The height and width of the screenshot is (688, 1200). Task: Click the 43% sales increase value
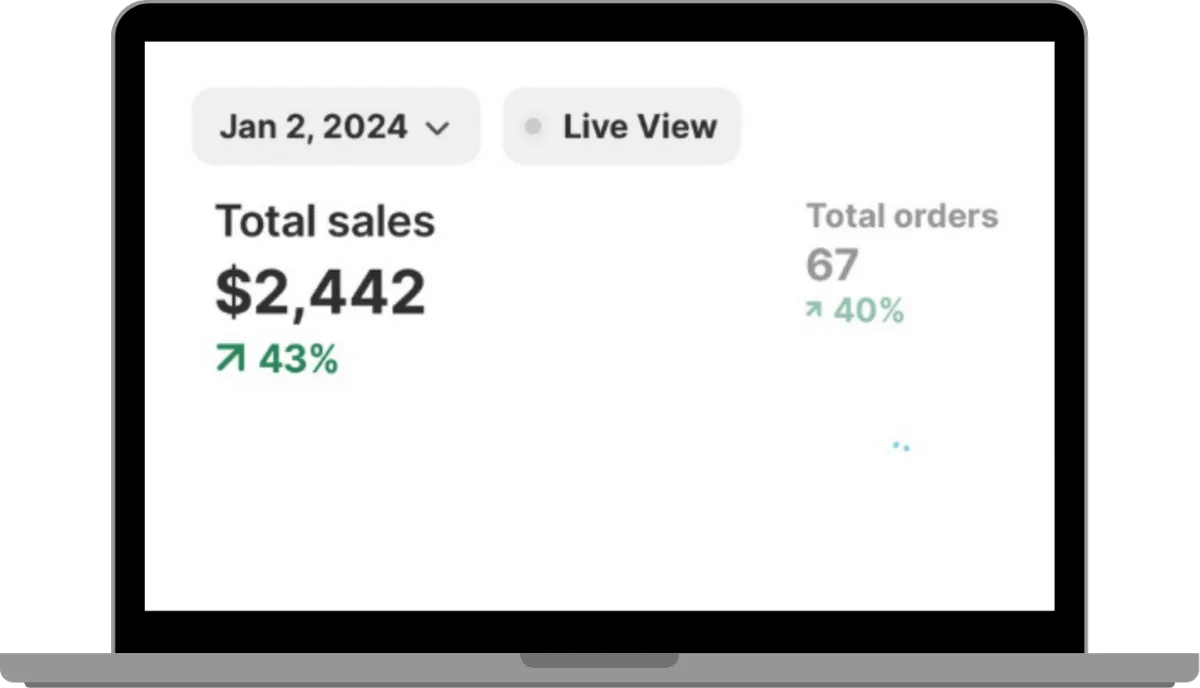[x=298, y=358]
